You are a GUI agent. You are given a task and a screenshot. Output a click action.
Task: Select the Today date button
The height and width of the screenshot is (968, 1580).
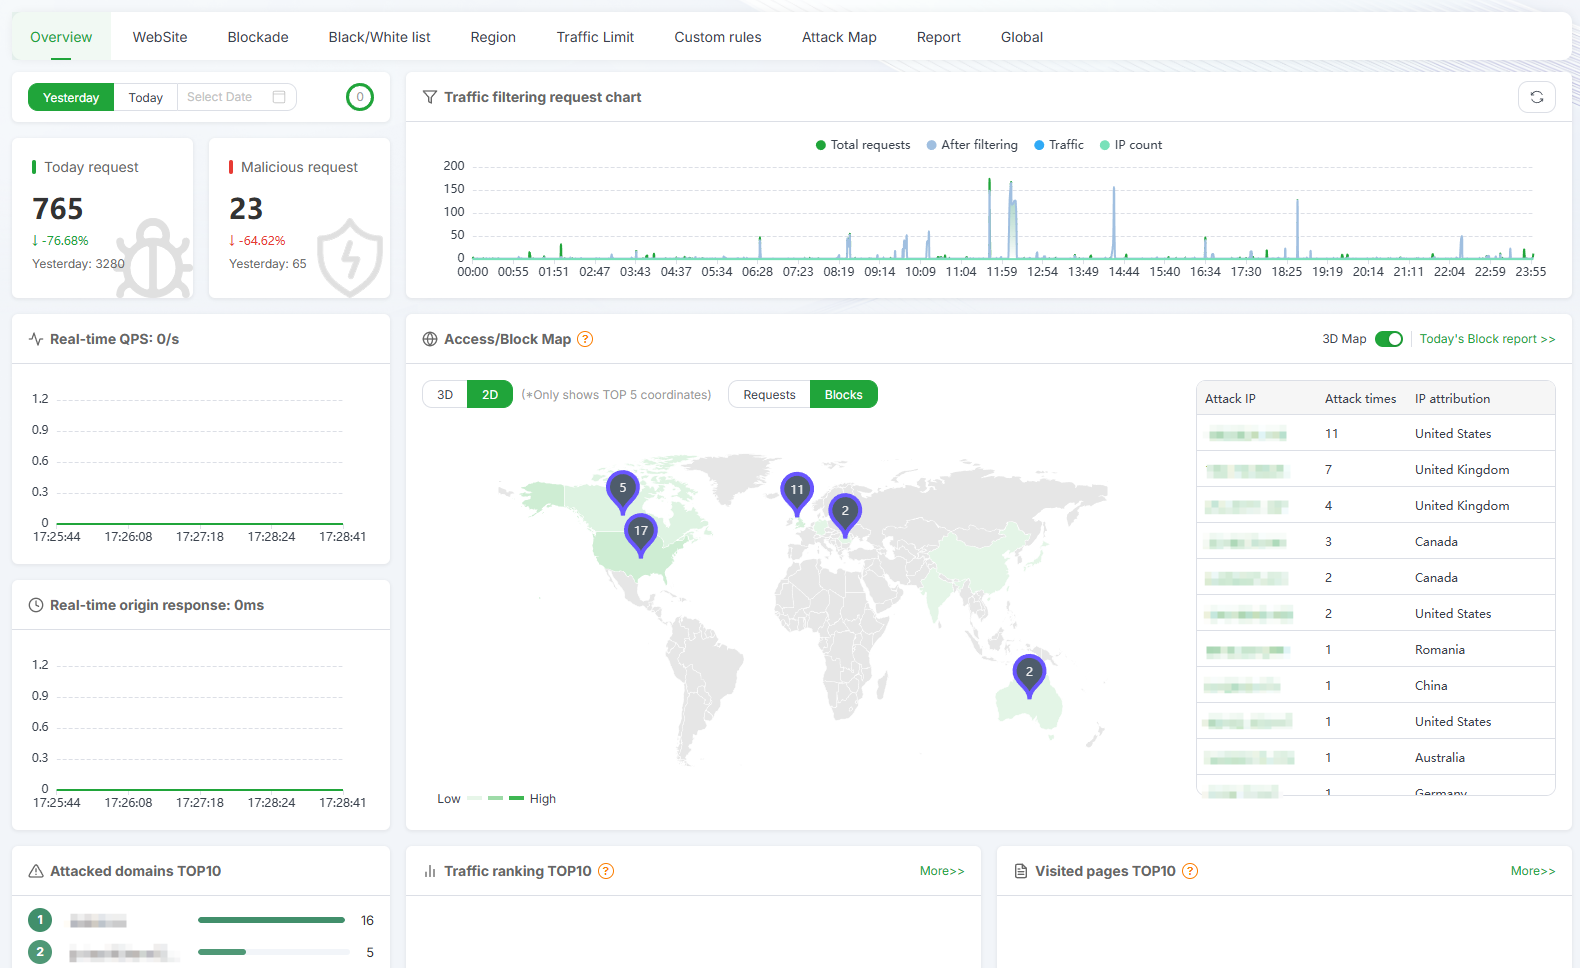pos(145,98)
